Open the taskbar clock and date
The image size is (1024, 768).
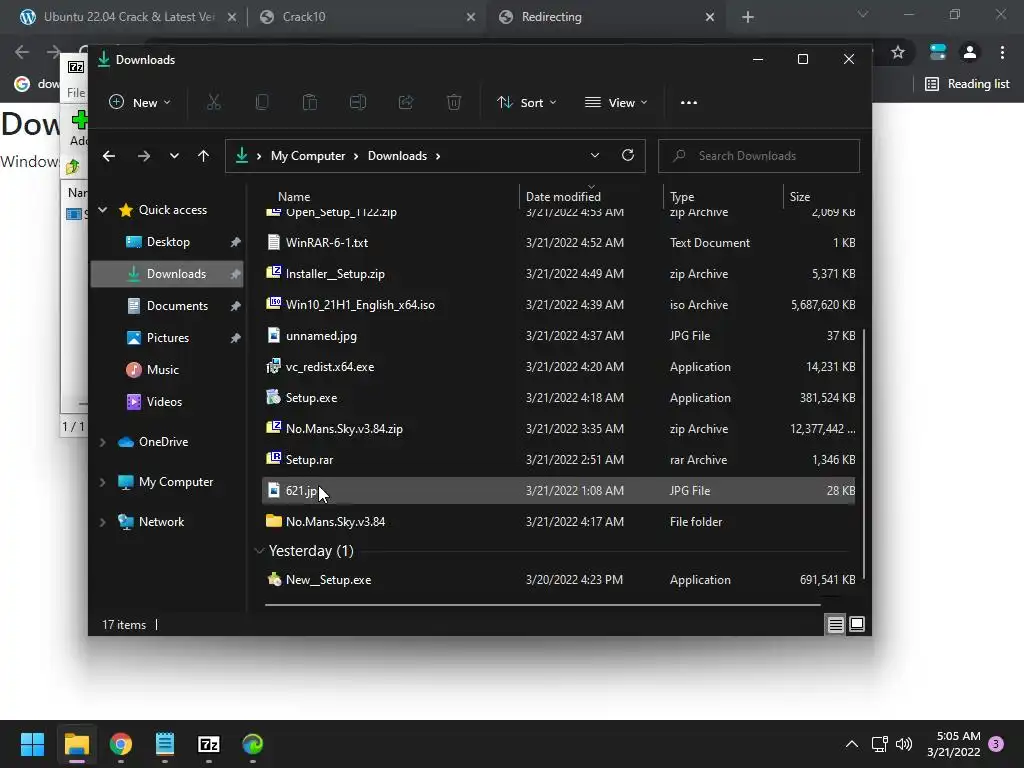click(953, 744)
